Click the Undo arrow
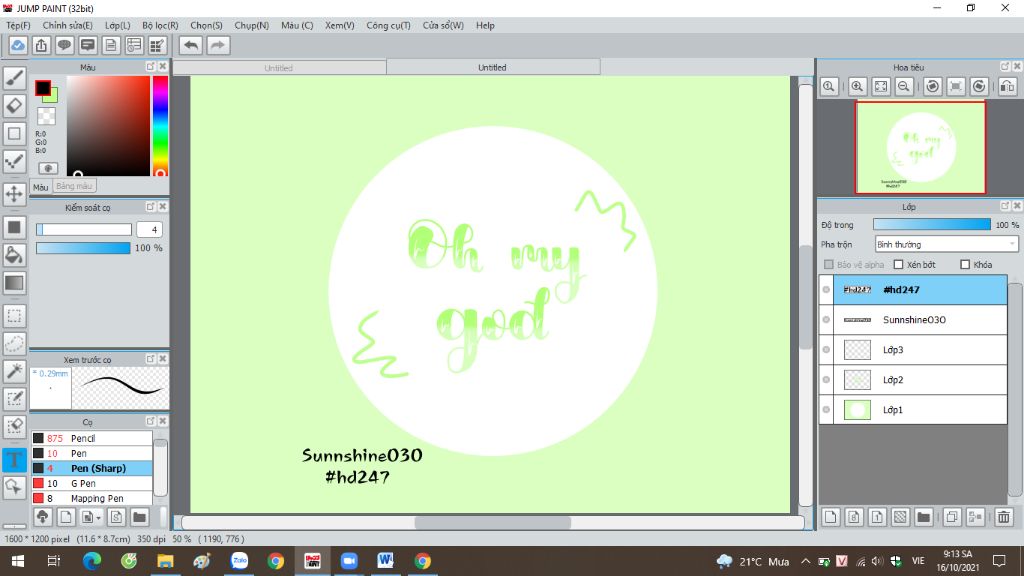 [191, 45]
